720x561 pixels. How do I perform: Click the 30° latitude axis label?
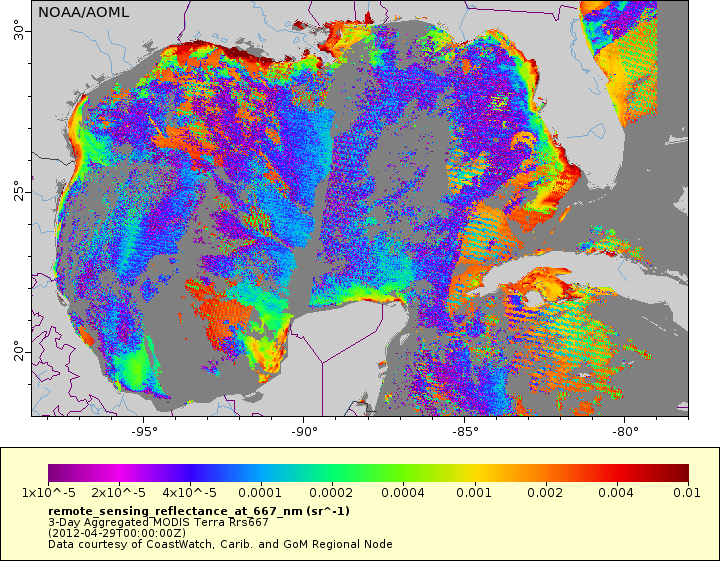tap(18, 30)
